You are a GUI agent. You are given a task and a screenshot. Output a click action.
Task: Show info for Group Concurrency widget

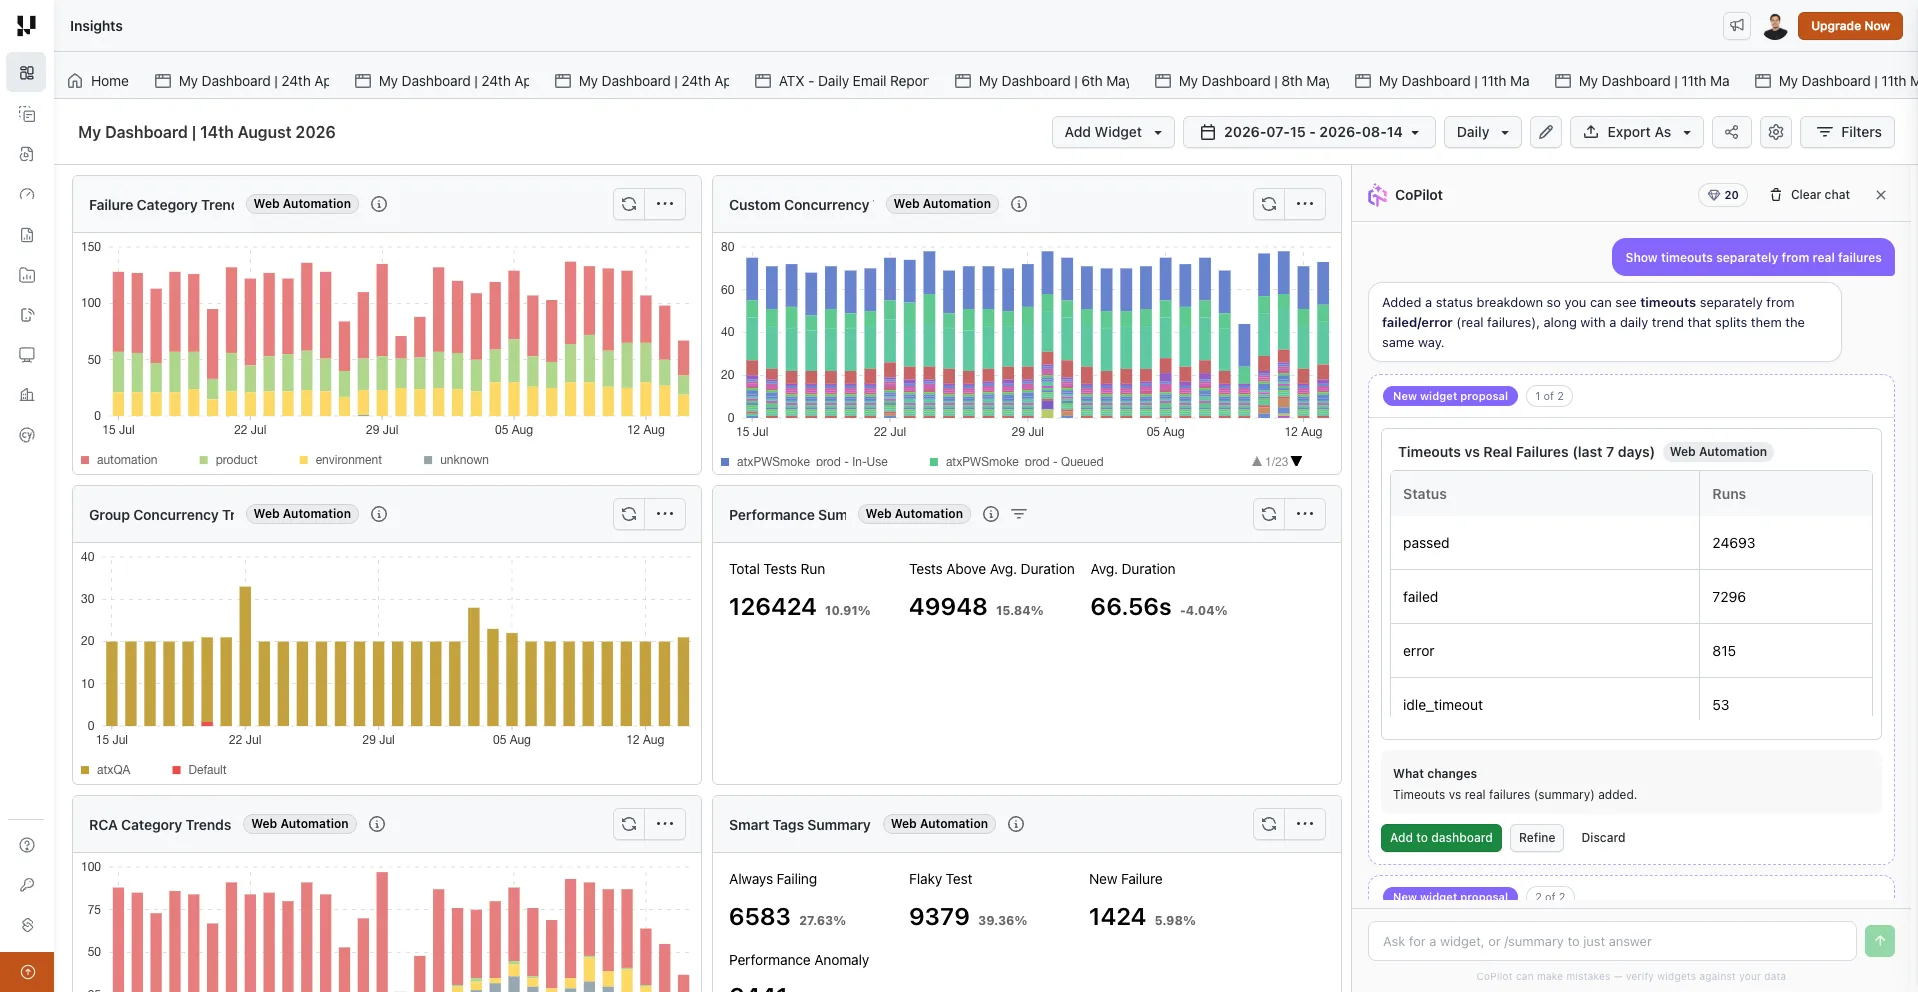379,514
